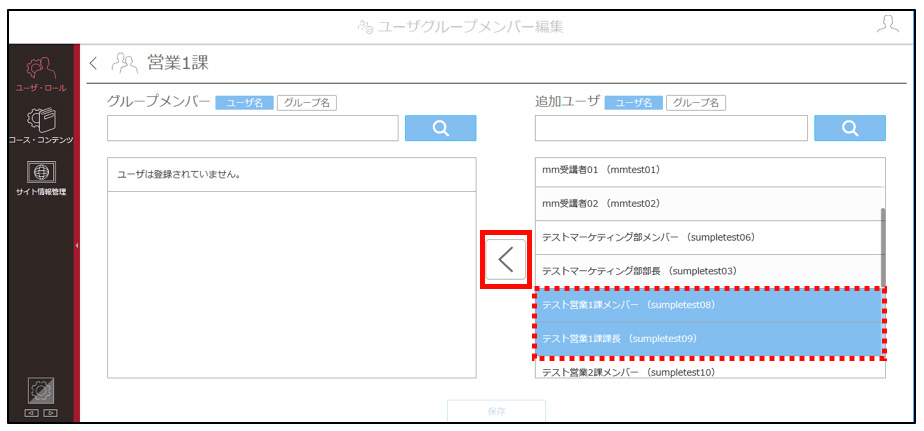This screenshot has width=924, height=431.
Task: Select テストマーケティング部メンバー (sumpletest06)
Action: [x=710, y=238]
